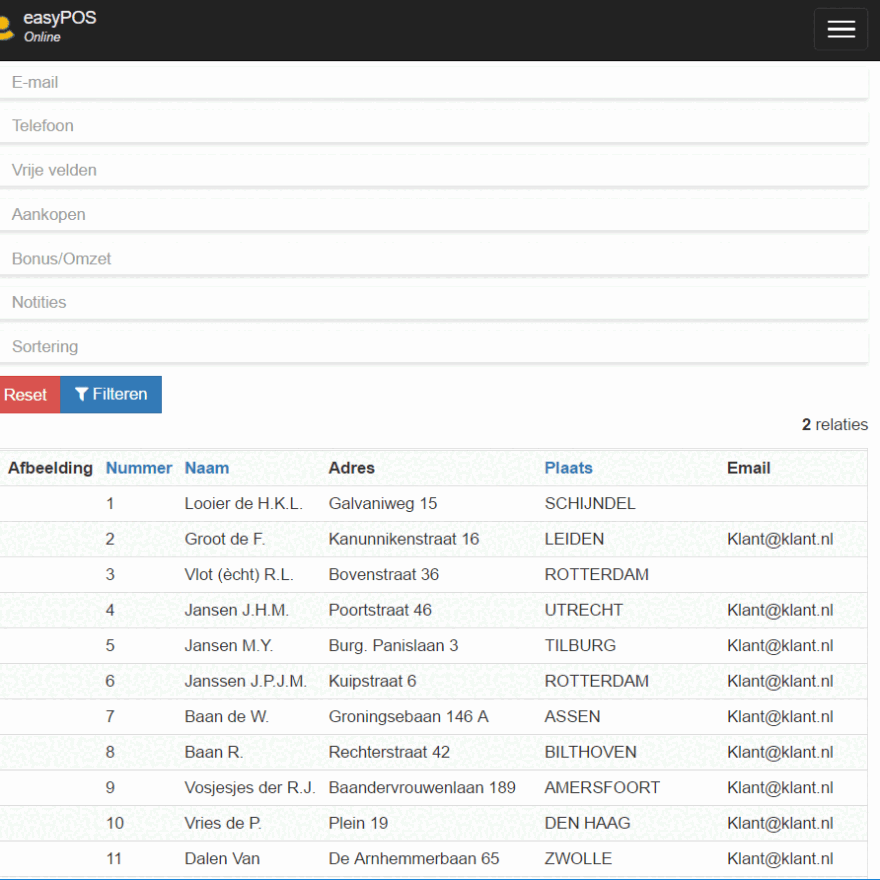Screen dimensions: 880x880
Task: Click the LEIDEN place cell
Action: coord(574,539)
